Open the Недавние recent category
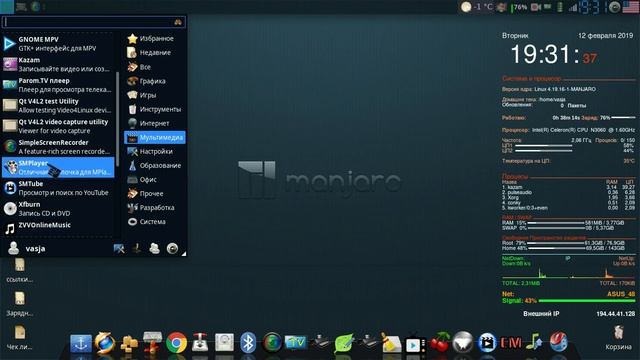The image size is (640, 360). [154, 53]
